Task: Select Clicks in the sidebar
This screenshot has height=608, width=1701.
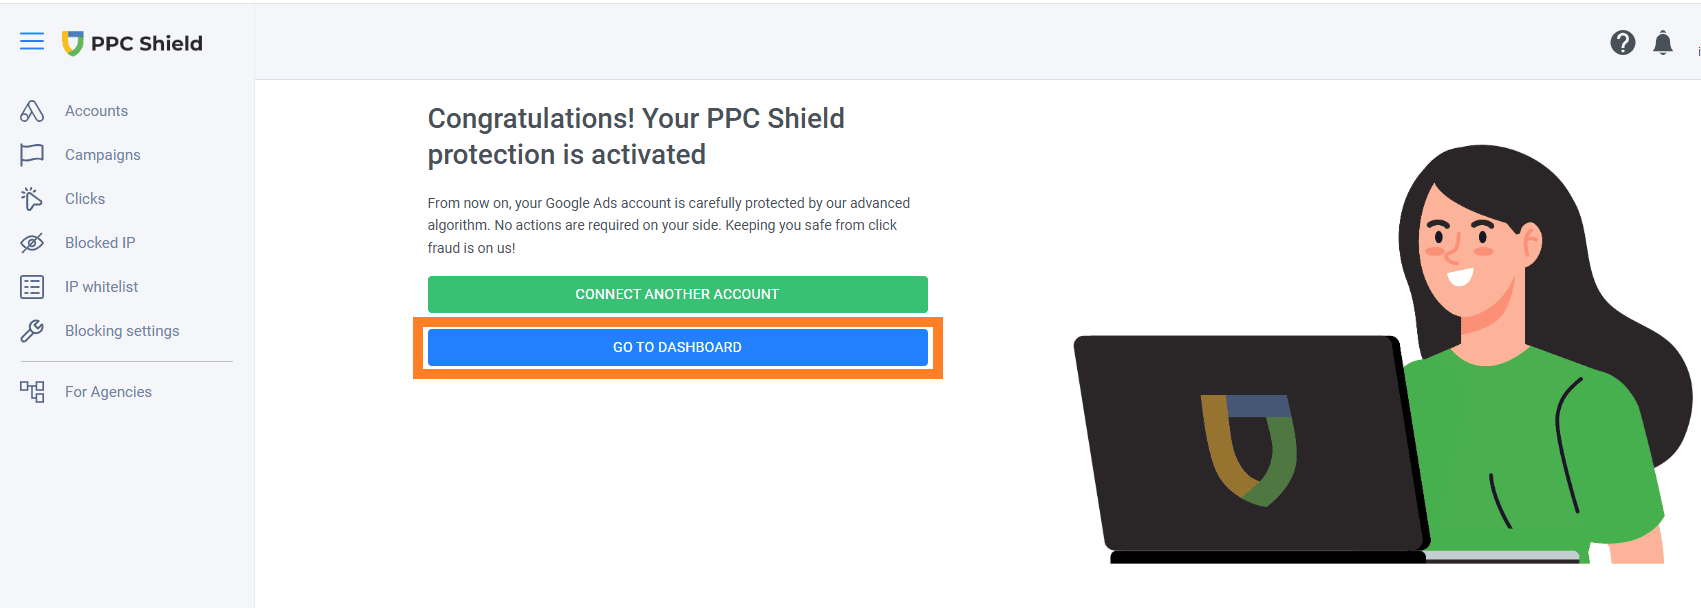Action: coord(85,199)
